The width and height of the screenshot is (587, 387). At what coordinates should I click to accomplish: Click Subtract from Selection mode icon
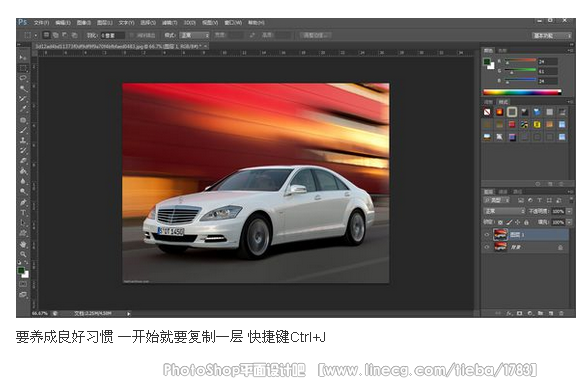(x=64, y=35)
